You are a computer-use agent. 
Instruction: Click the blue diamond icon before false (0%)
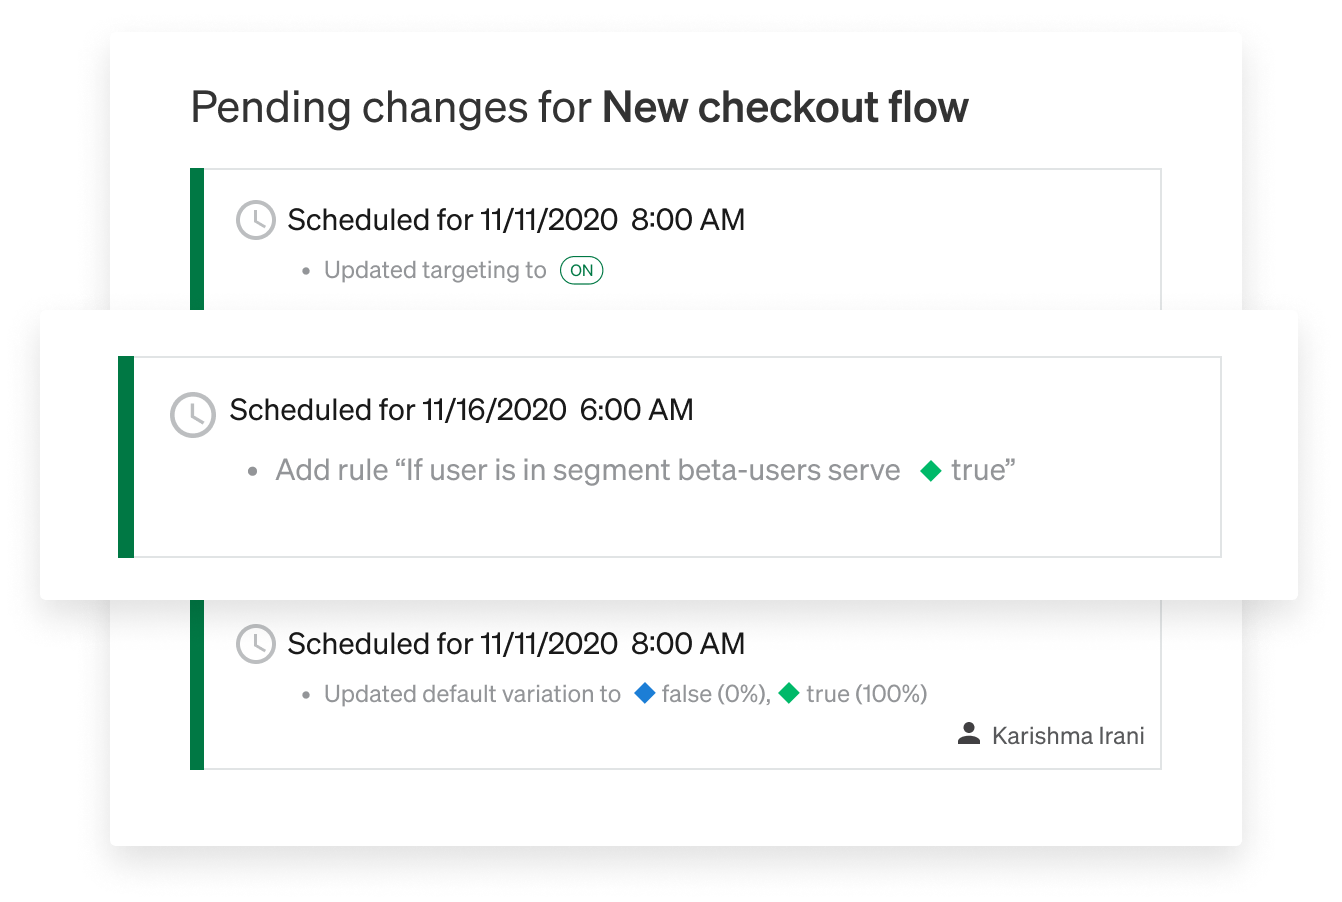(645, 693)
